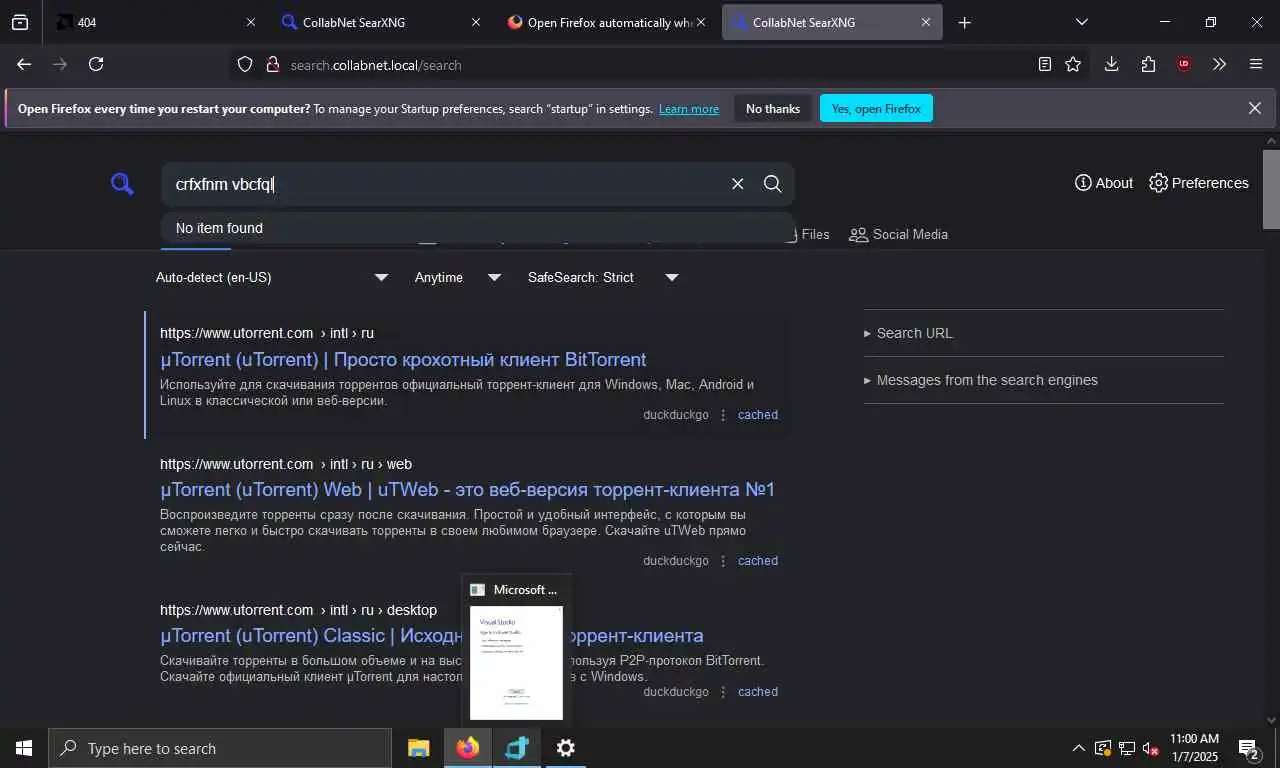Open network status tray icon

click(x=1127, y=748)
